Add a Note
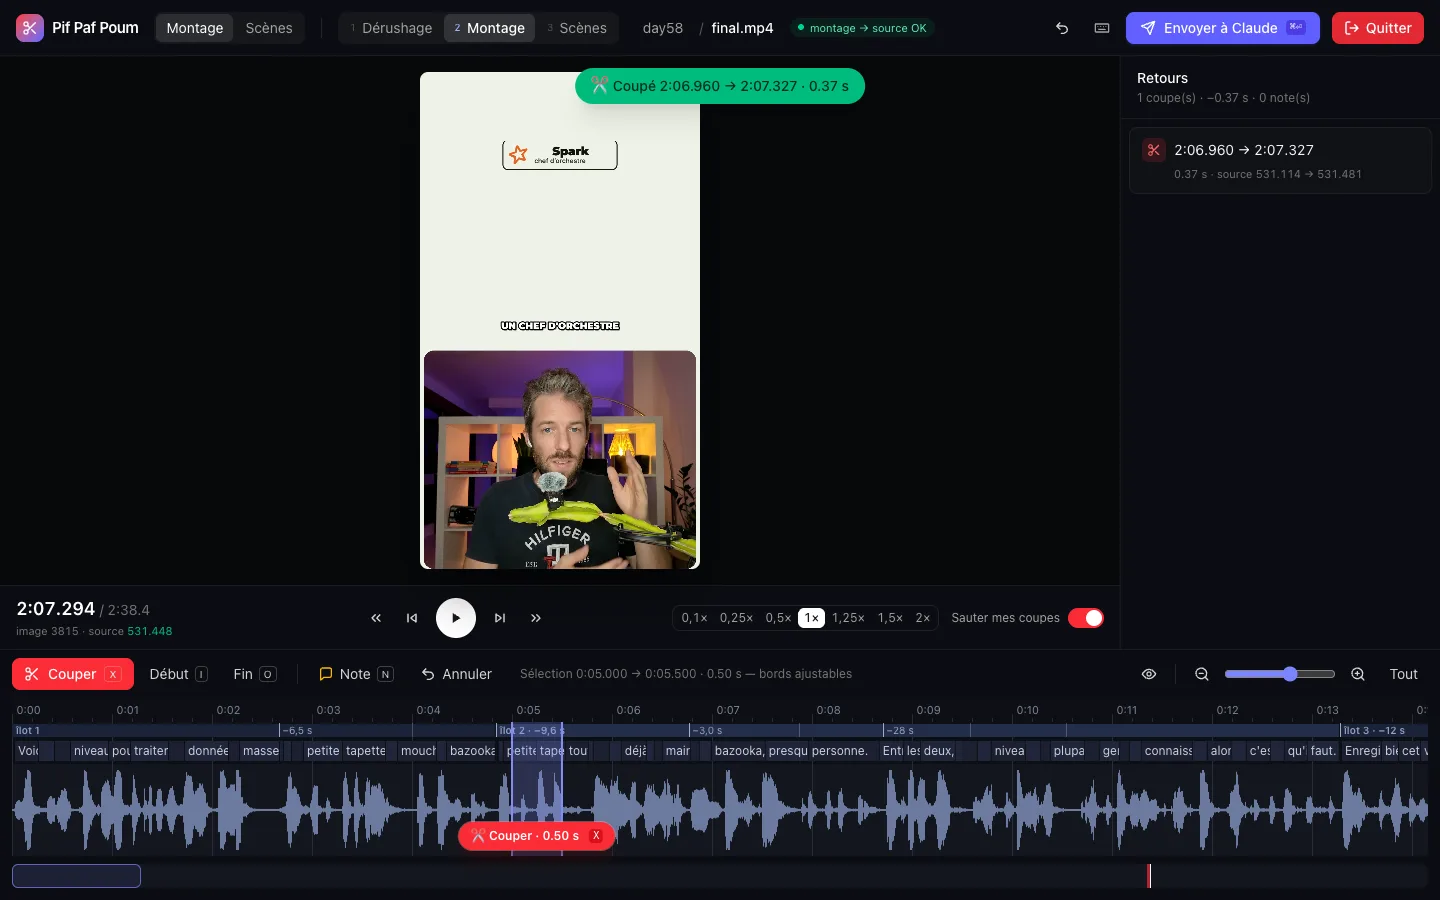 (355, 674)
